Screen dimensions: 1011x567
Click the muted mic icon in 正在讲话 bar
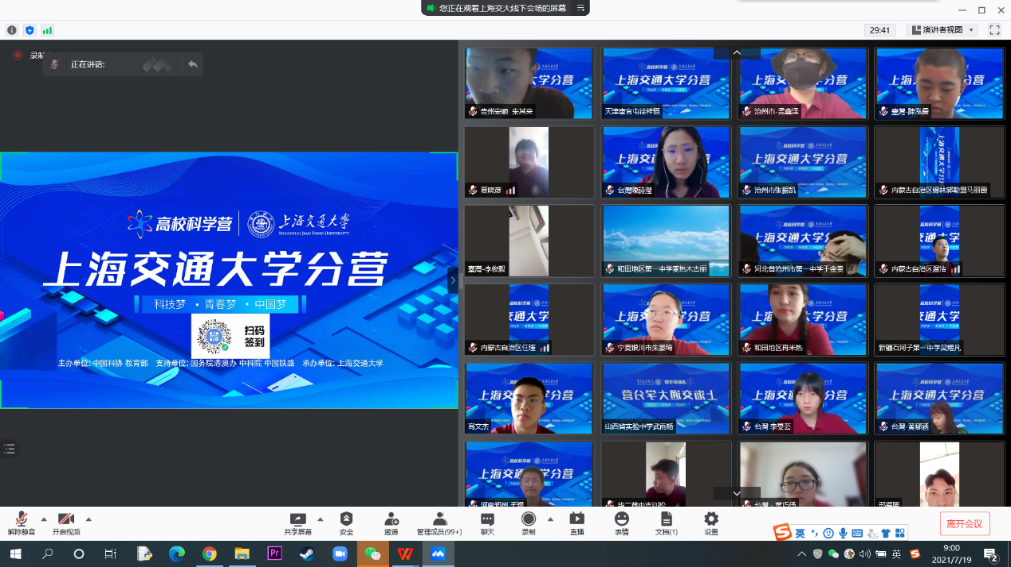click(55, 65)
